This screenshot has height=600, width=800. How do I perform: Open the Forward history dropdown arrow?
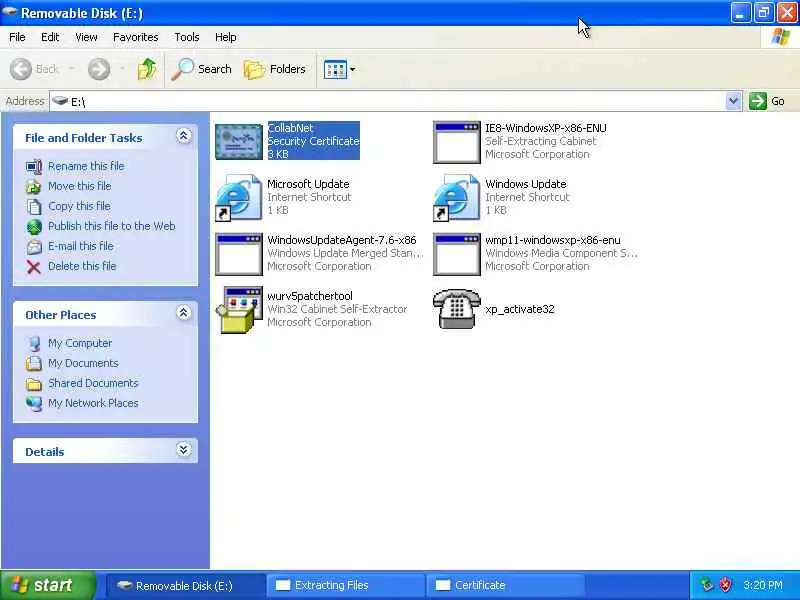pyautogui.click(x=122, y=68)
